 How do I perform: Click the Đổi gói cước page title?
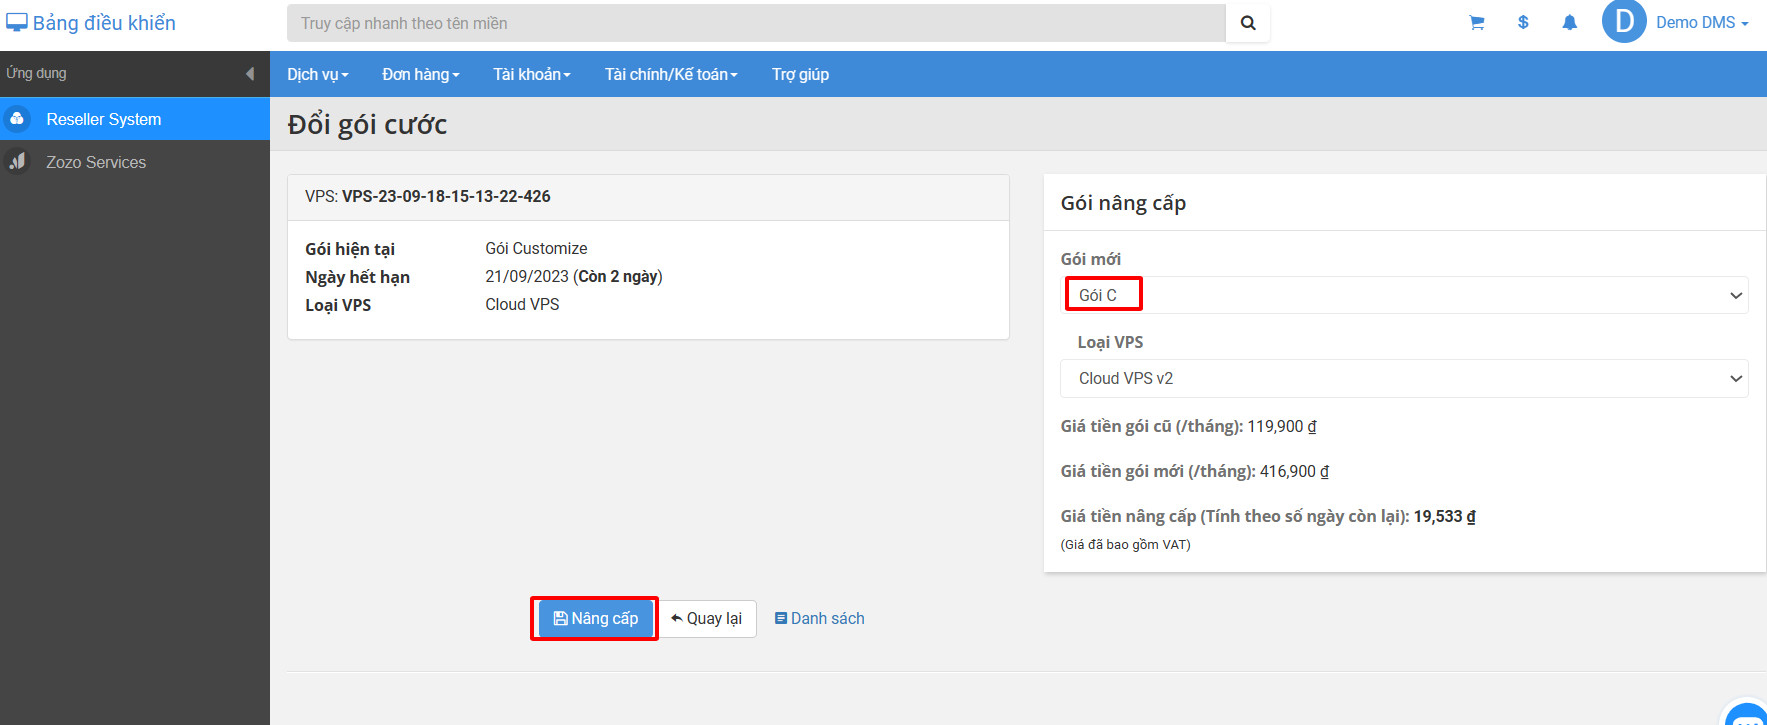(x=367, y=124)
